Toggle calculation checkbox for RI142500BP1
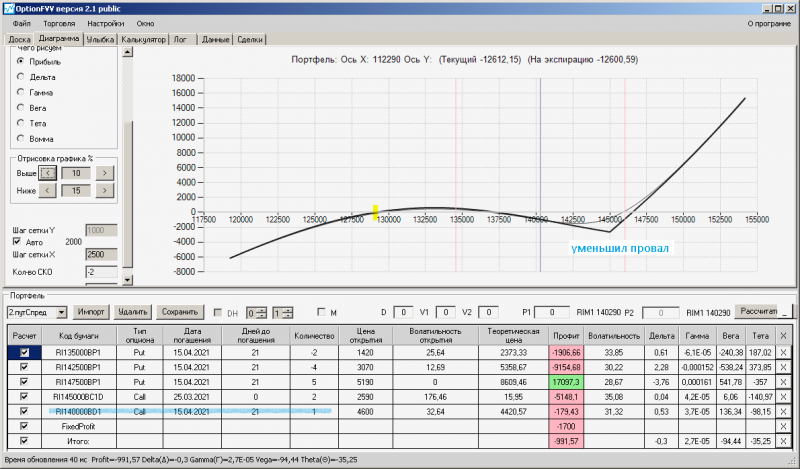 point(24,367)
